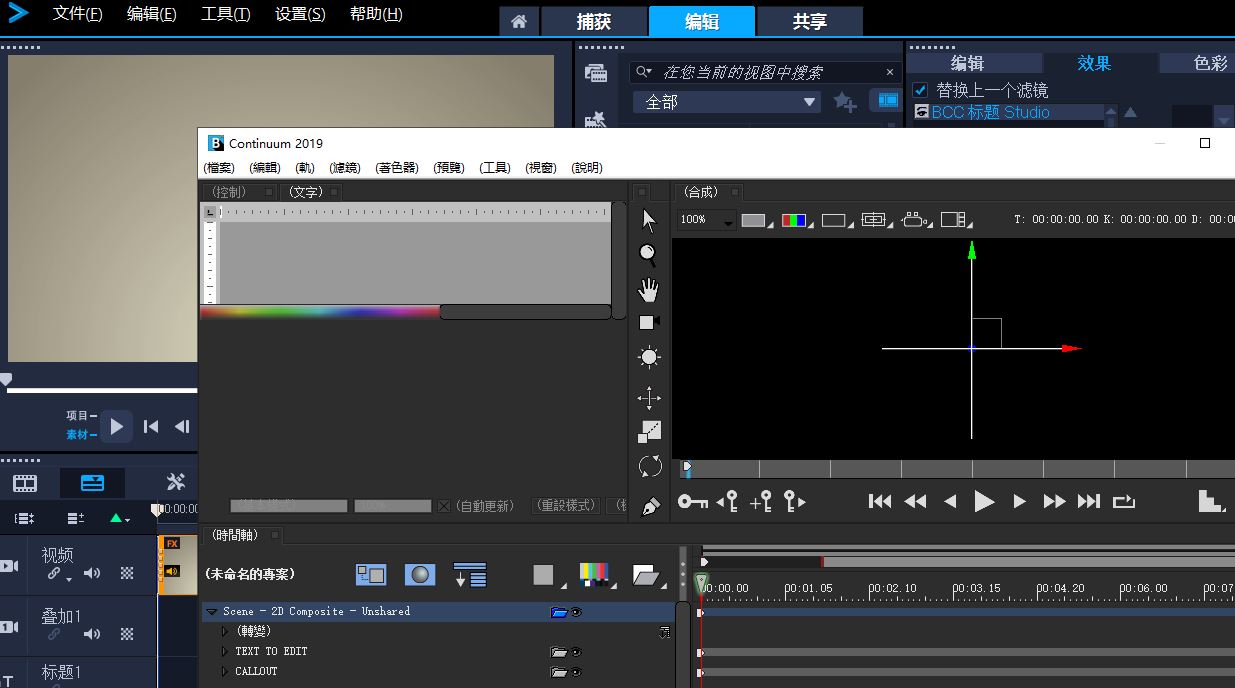Image resolution: width=1235 pixels, height=688 pixels.
Task: Open the 全部 category dropdown
Action: [727, 102]
